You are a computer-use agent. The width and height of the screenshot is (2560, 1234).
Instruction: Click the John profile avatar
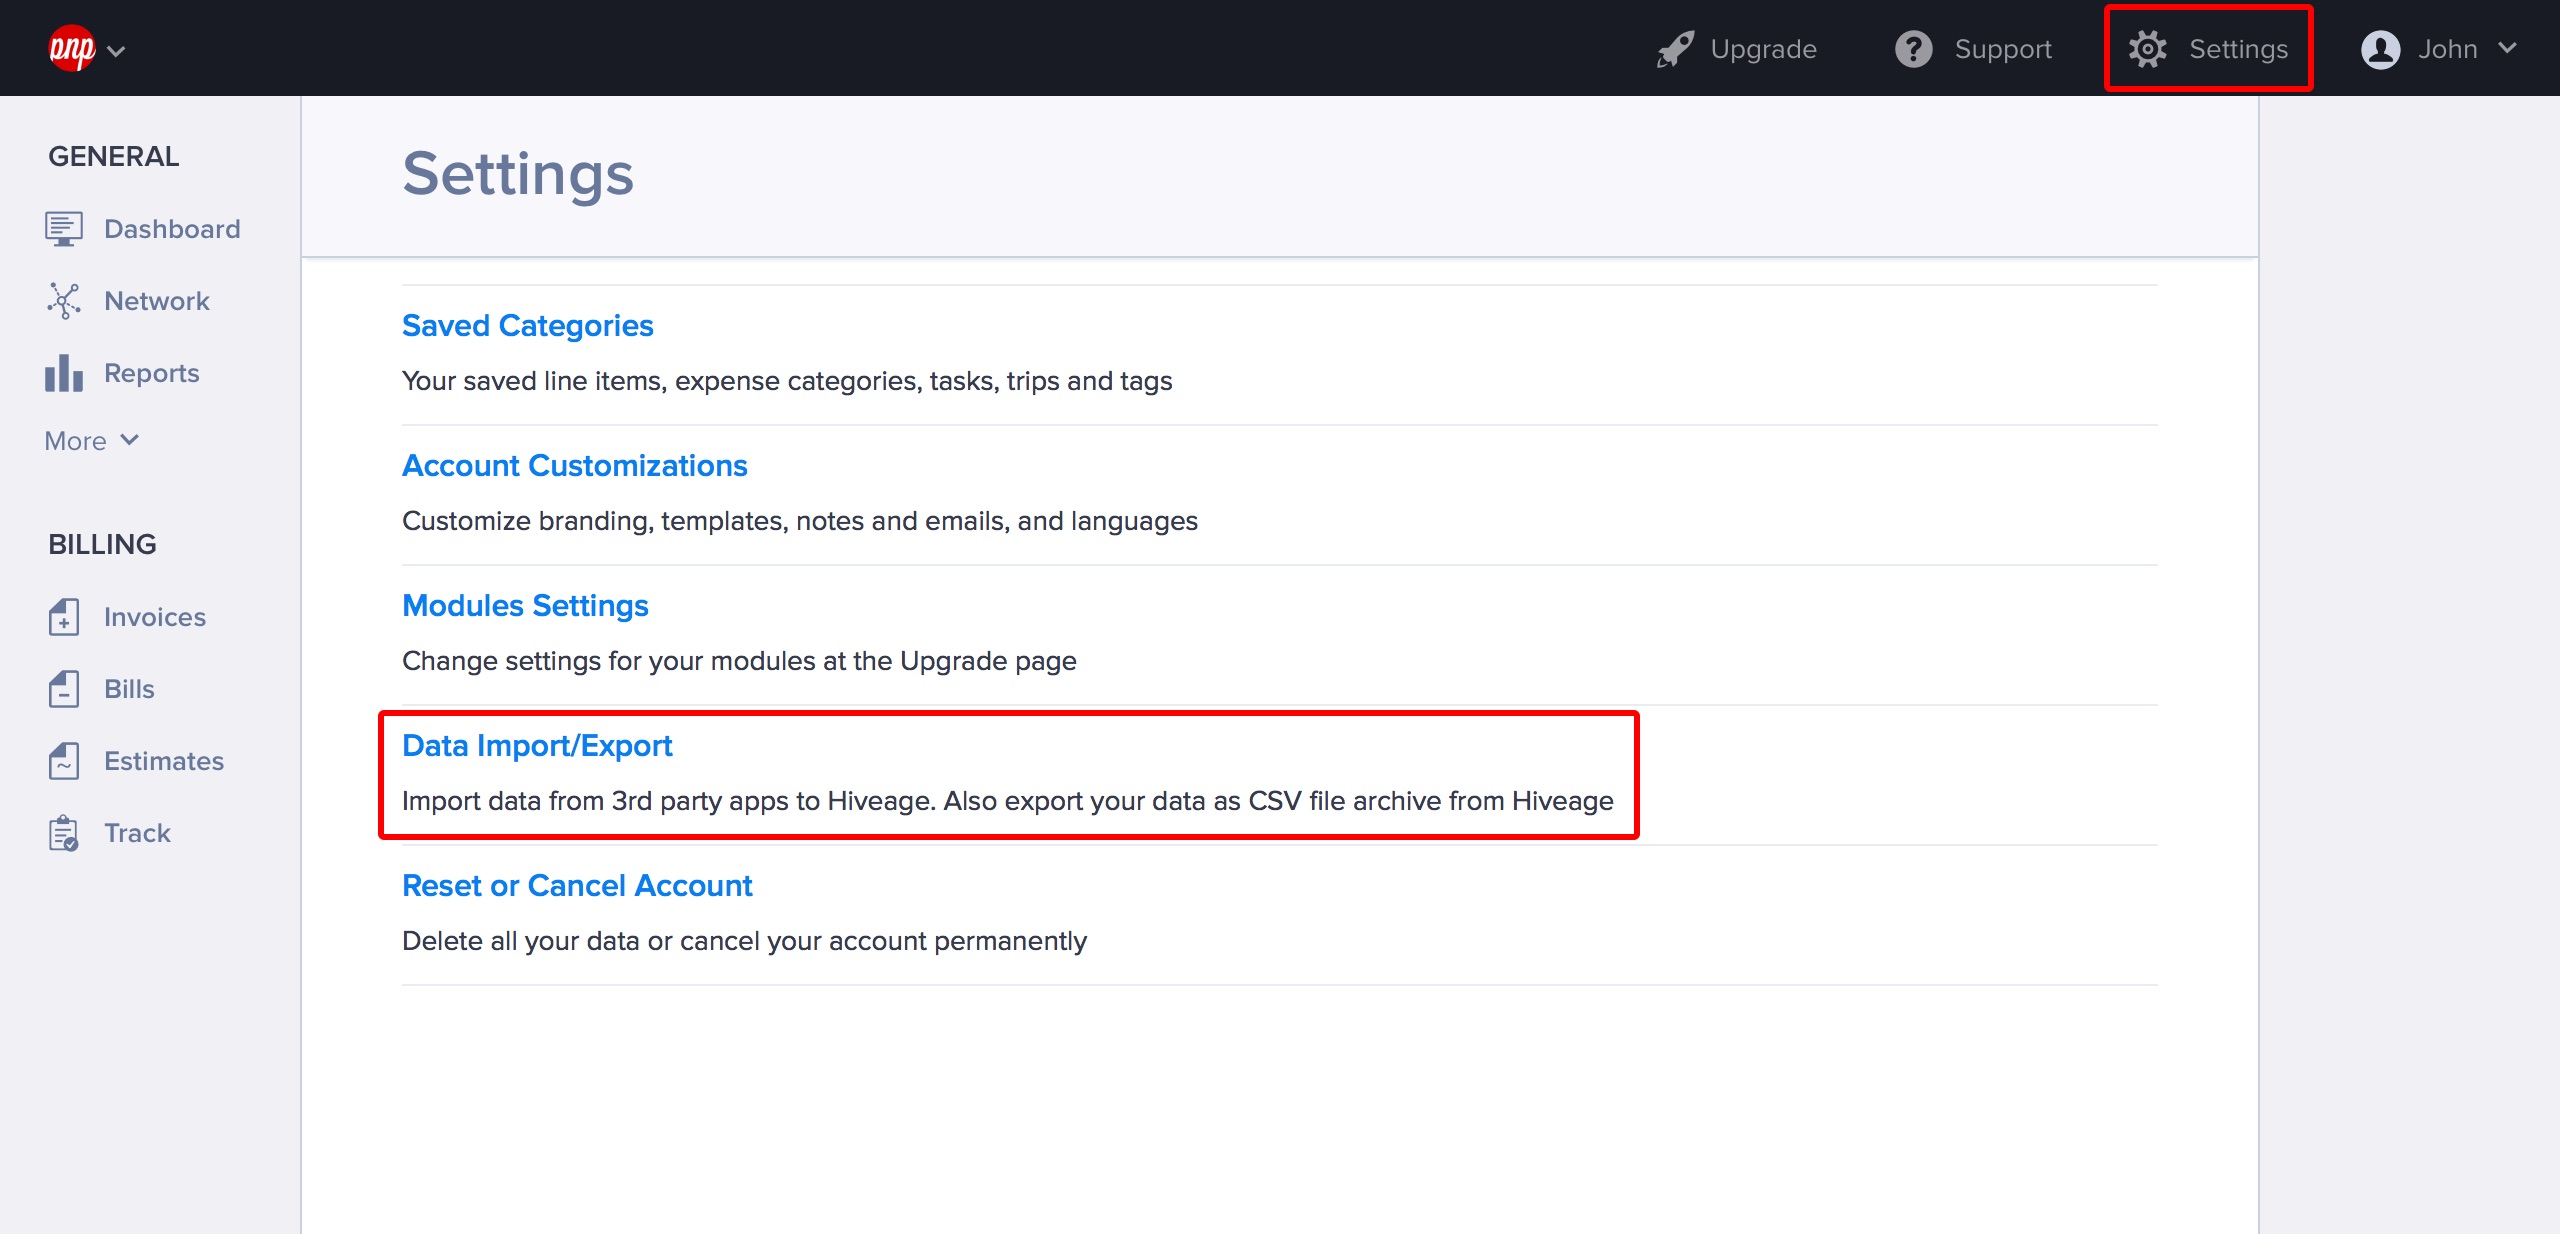2380,49
